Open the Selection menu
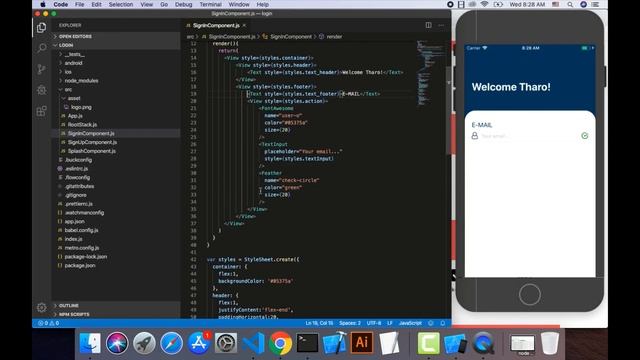This screenshot has height=360, width=640. click(x=121, y=4)
